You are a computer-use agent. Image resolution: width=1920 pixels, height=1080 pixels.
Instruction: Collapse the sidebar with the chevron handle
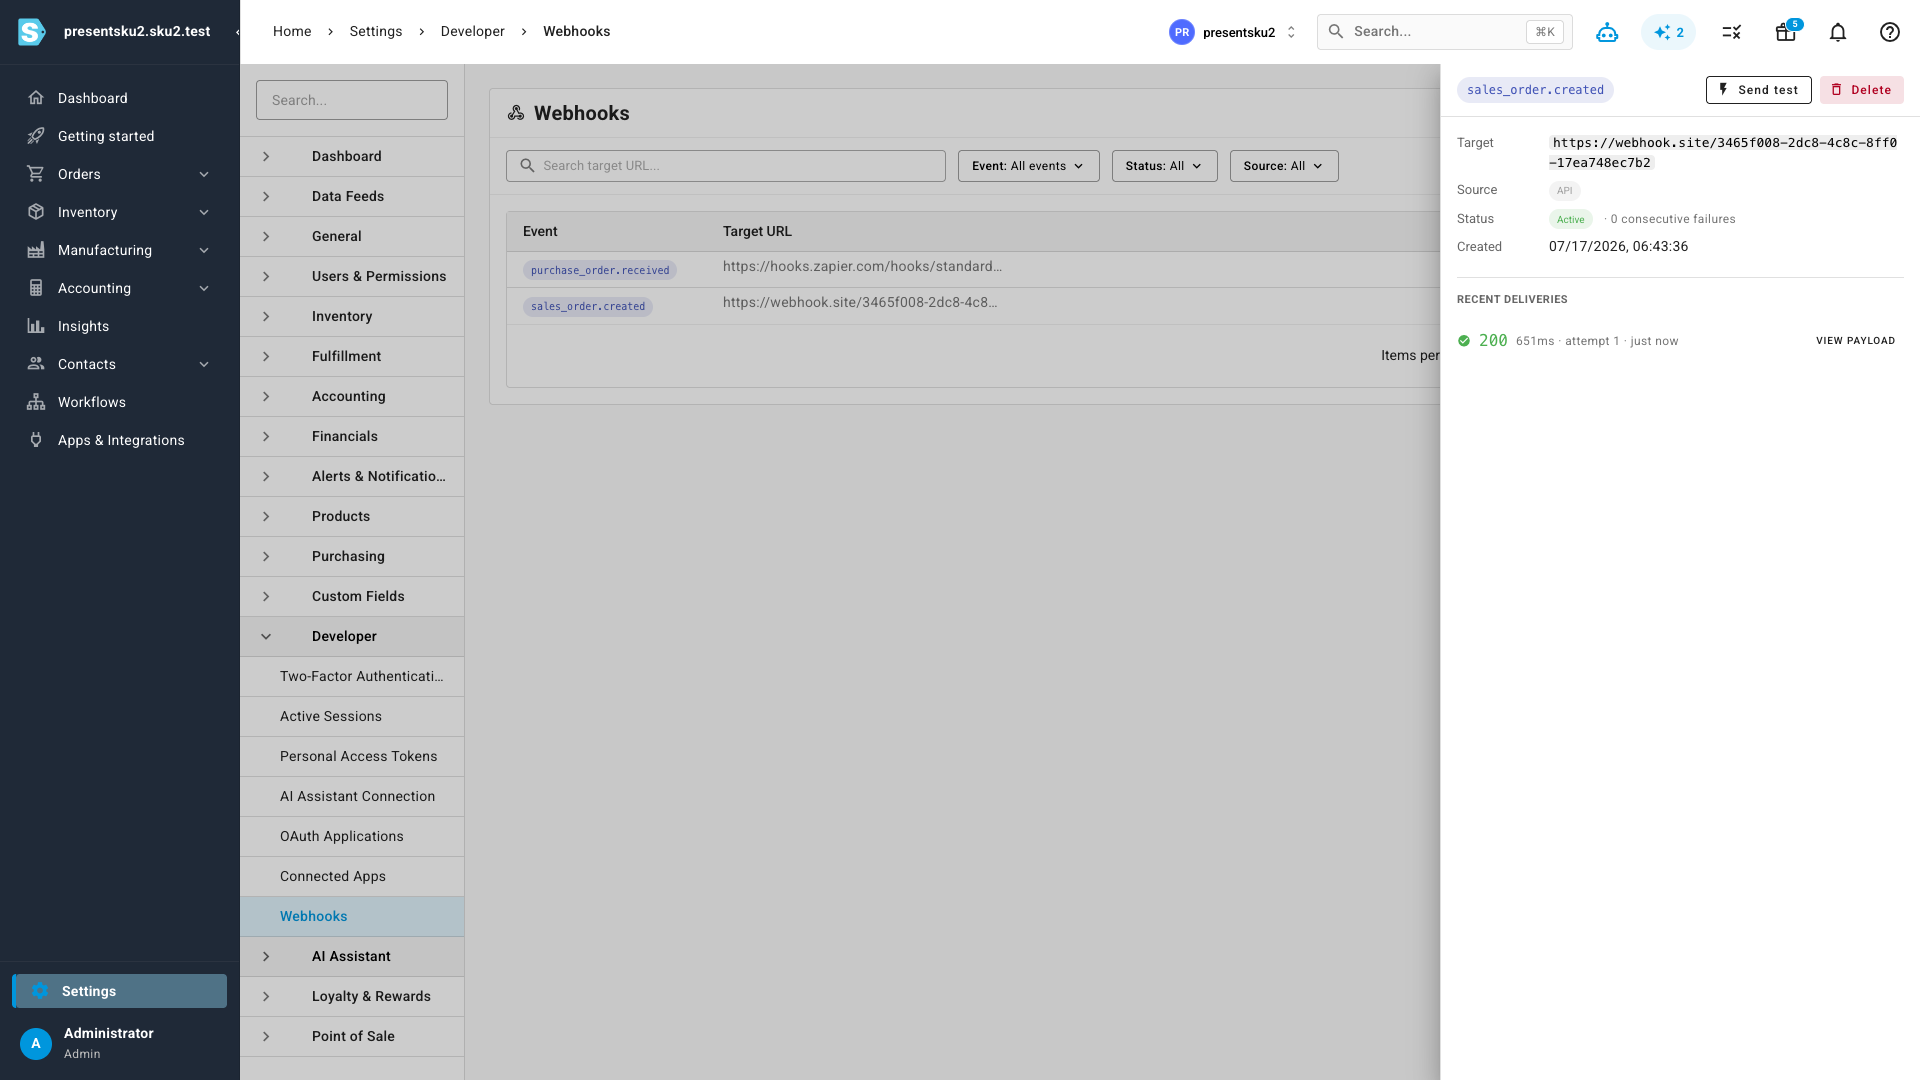click(237, 32)
